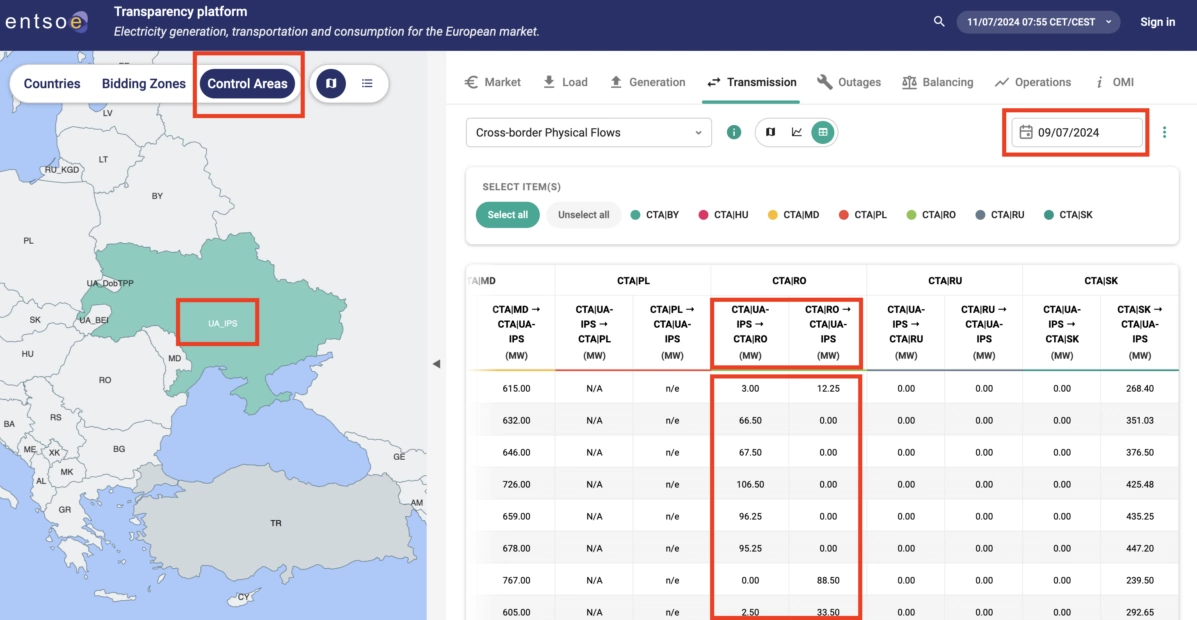
Task: Toggle the CTA|PL item
Action: [x=863, y=215]
